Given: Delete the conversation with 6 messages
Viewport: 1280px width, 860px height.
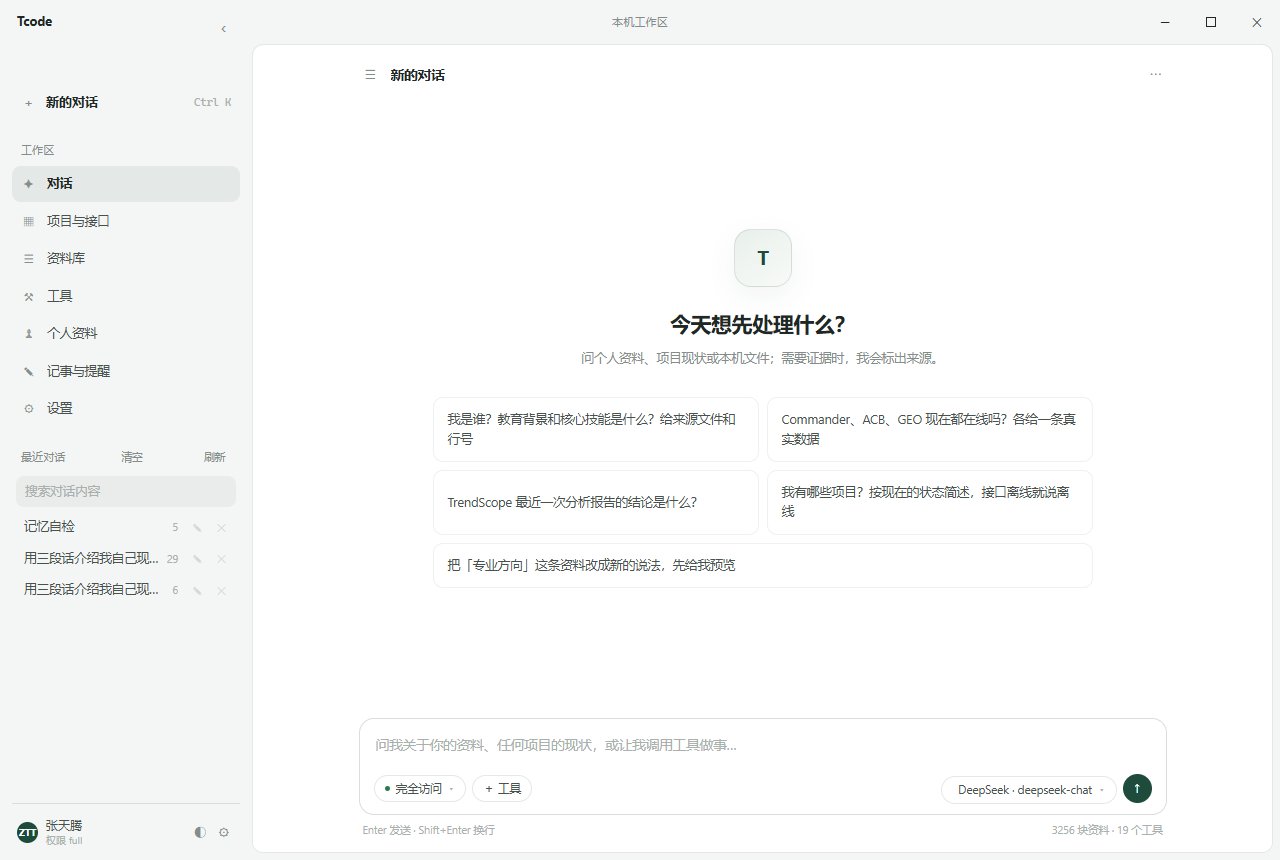Looking at the screenshot, I should [x=222, y=590].
